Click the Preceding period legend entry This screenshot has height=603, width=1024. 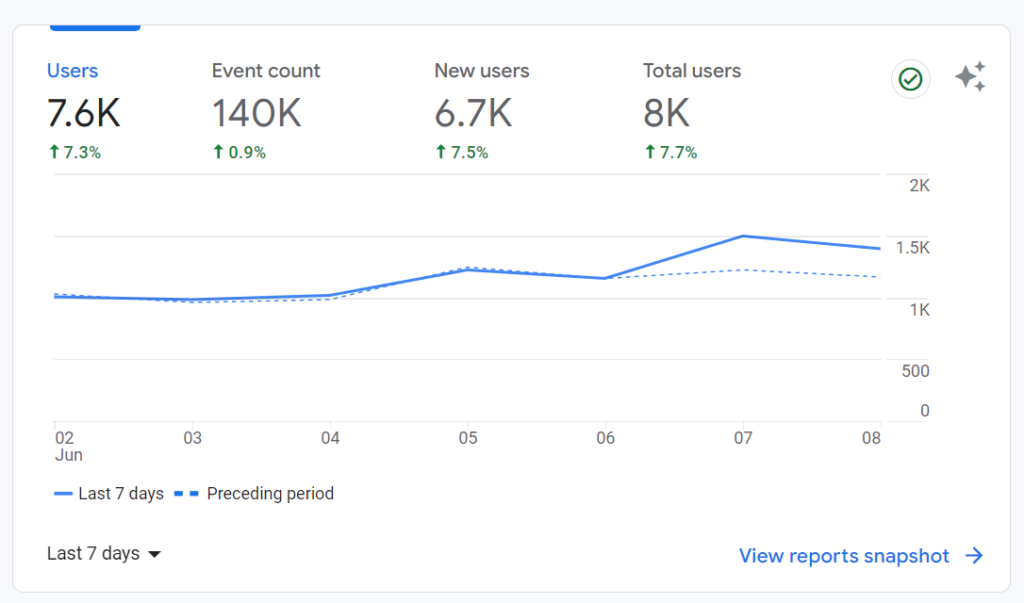pos(254,493)
